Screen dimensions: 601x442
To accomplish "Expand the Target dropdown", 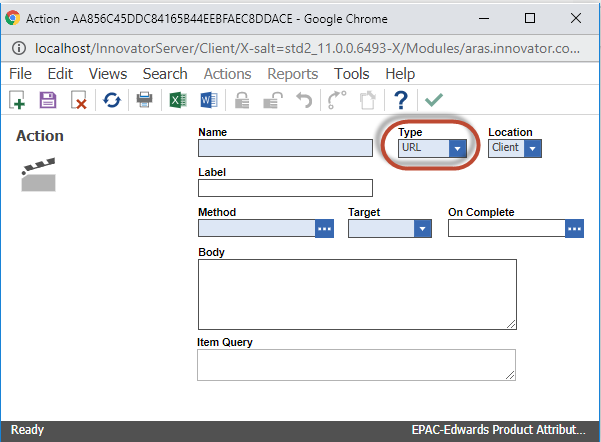I will [x=422, y=228].
